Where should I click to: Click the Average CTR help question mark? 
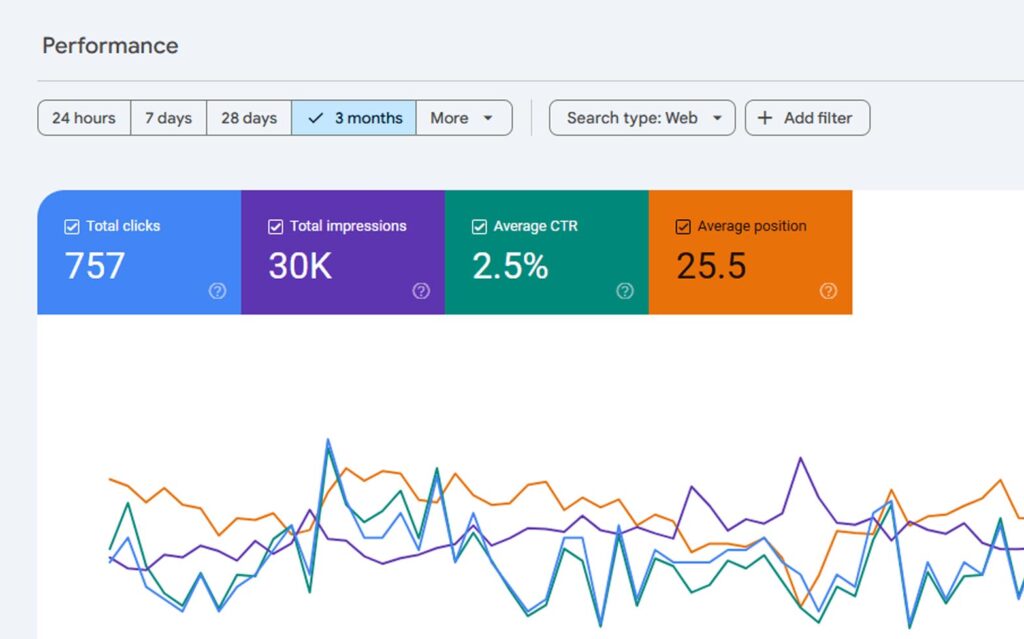point(625,291)
